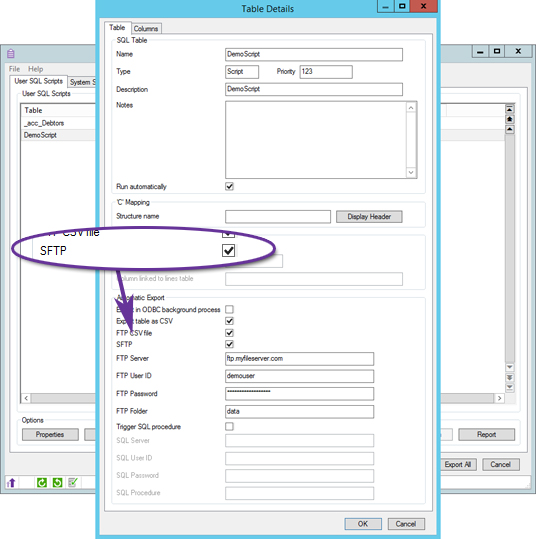
Task: Click the Notes box scroll up arrow
Action: pyautogui.click(x=411, y=108)
